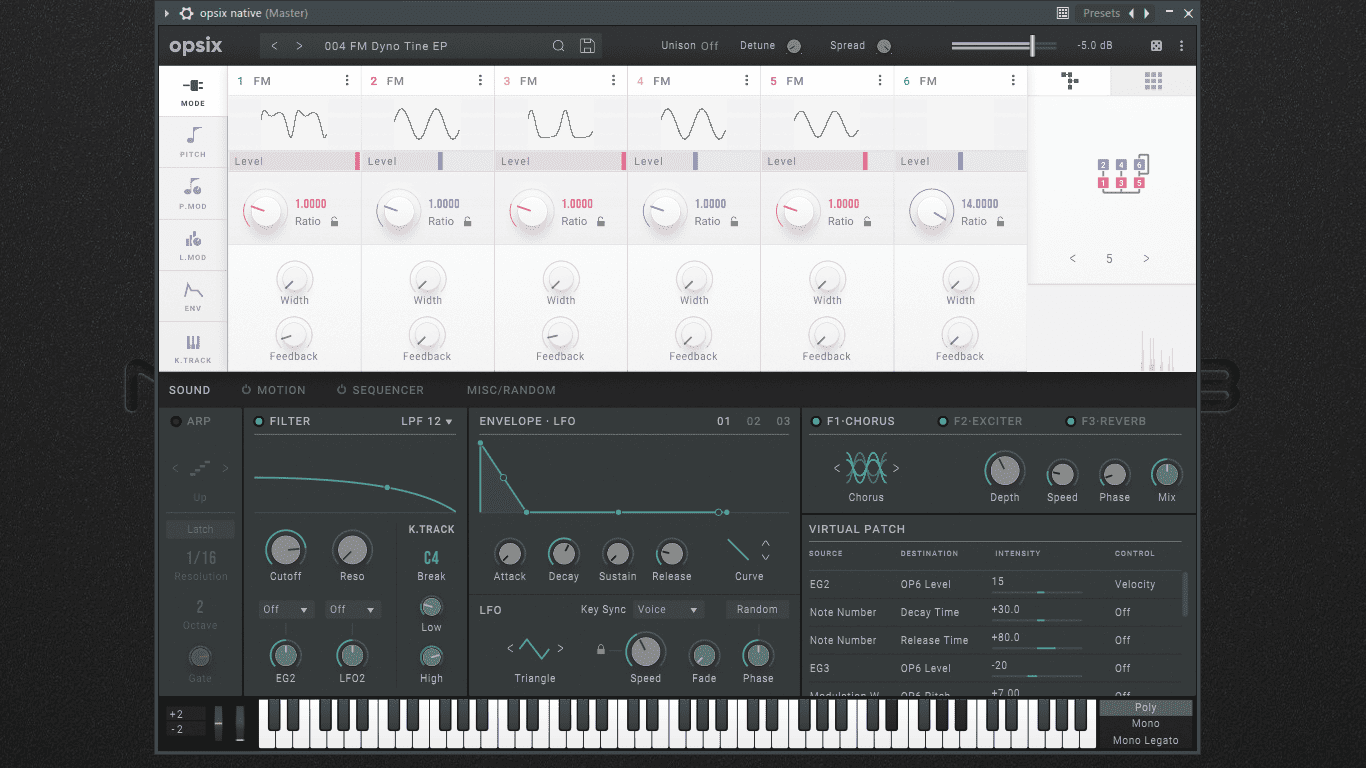Click the Chorus effect type icon
Screen dimensions: 1366x768
click(866, 468)
